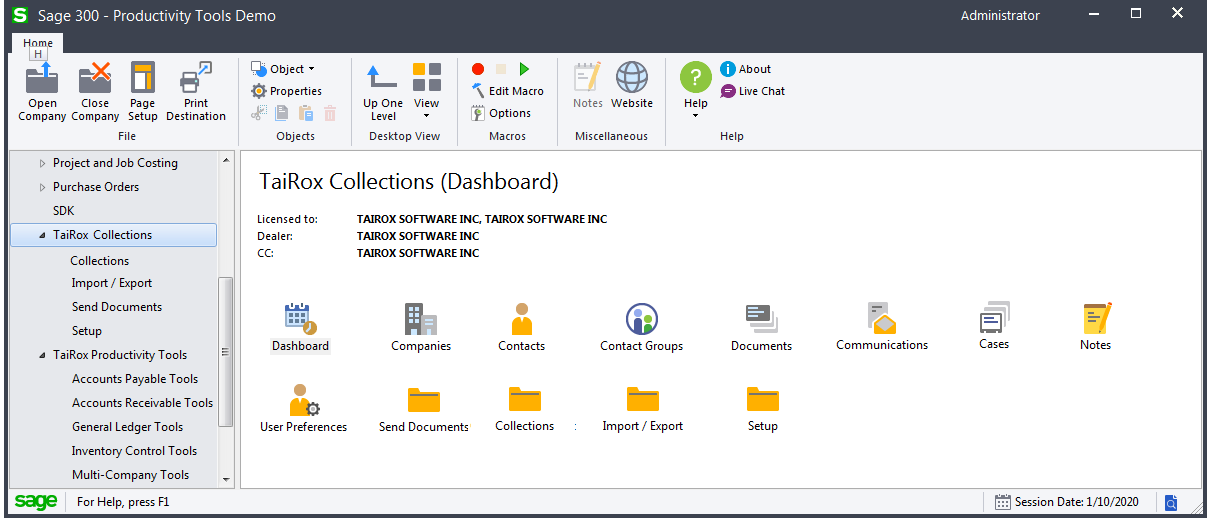
Task: Click the cut scissors icon in Objects group
Action: (x=259, y=113)
